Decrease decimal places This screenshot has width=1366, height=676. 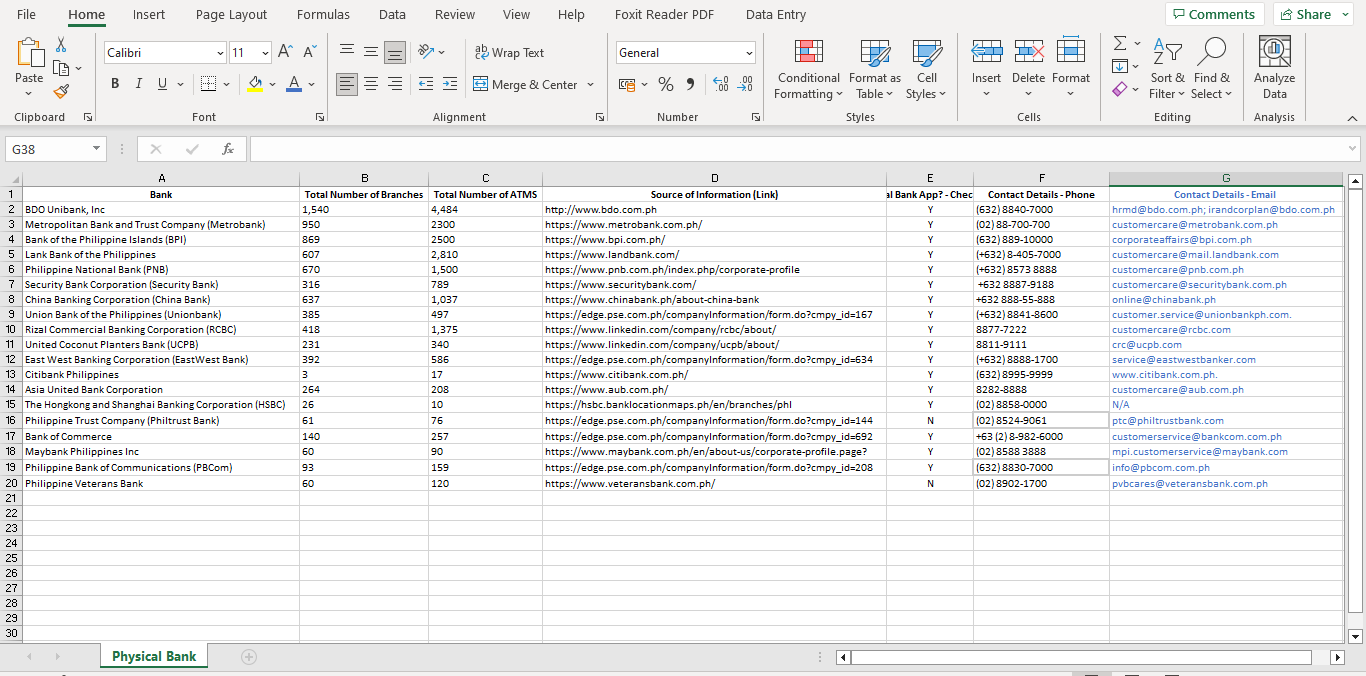tap(745, 84)
